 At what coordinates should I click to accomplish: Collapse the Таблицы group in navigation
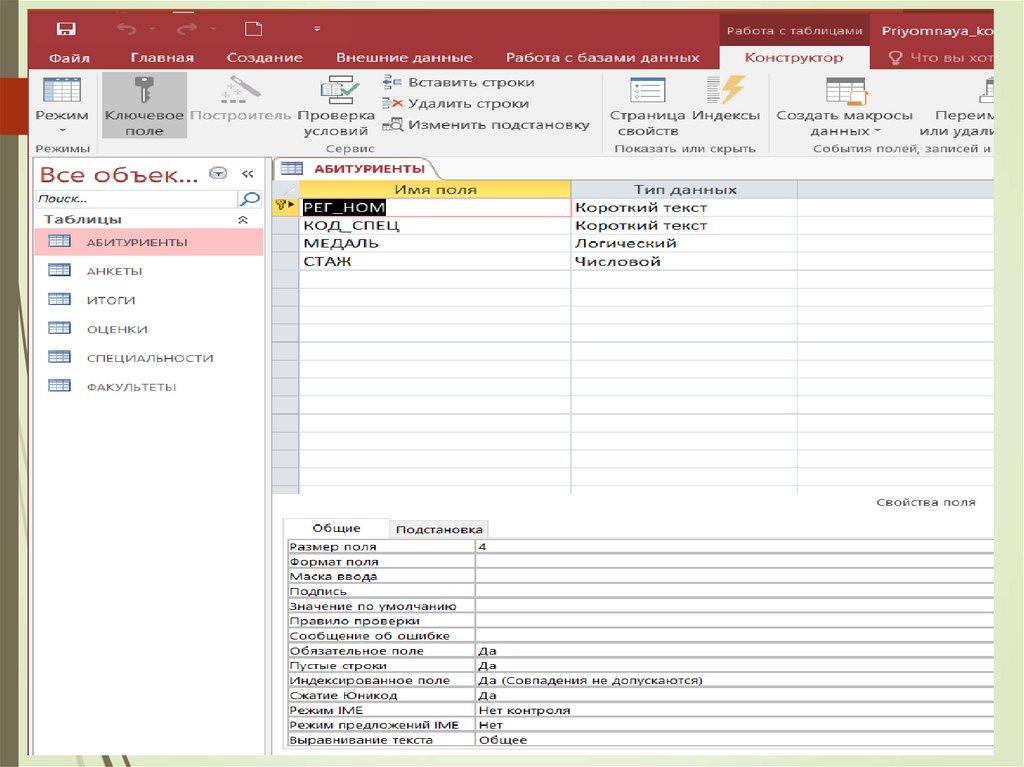[x=242, y=219]
